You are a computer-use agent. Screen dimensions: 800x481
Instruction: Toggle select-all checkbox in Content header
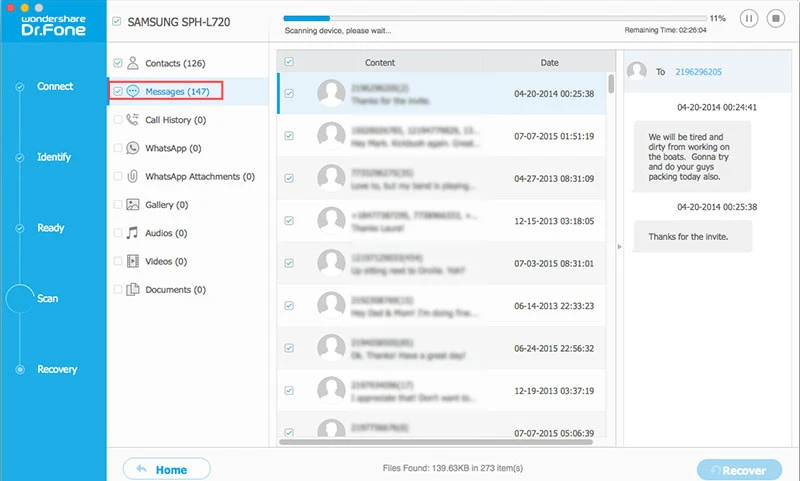(289, 62)
